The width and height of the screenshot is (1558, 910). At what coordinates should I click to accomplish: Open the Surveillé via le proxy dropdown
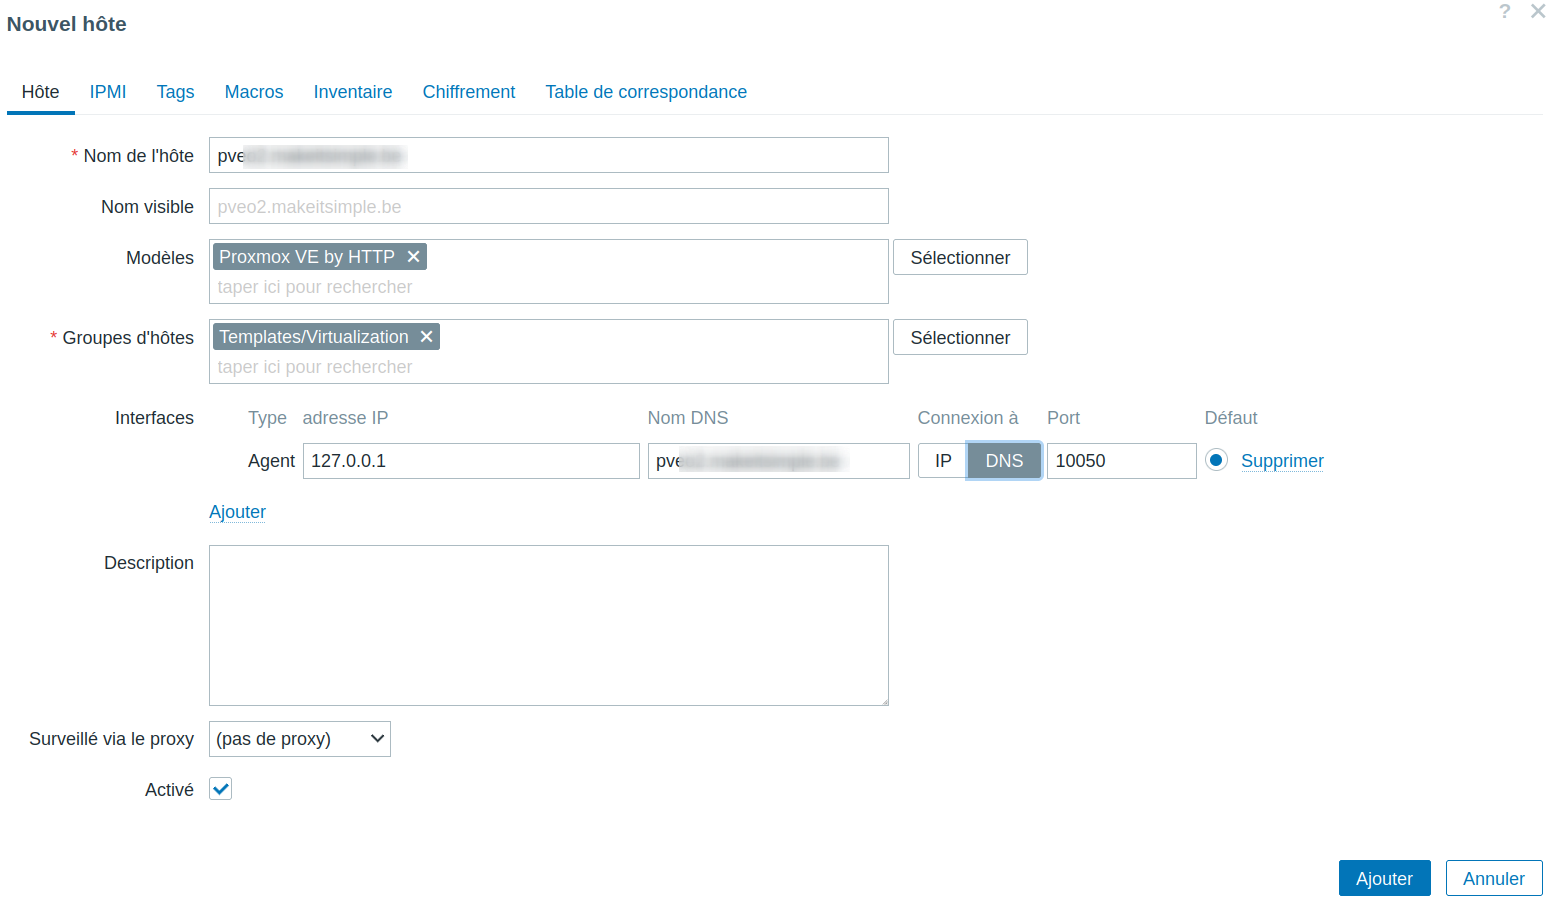pyautogui.click(x=300, y=739)
